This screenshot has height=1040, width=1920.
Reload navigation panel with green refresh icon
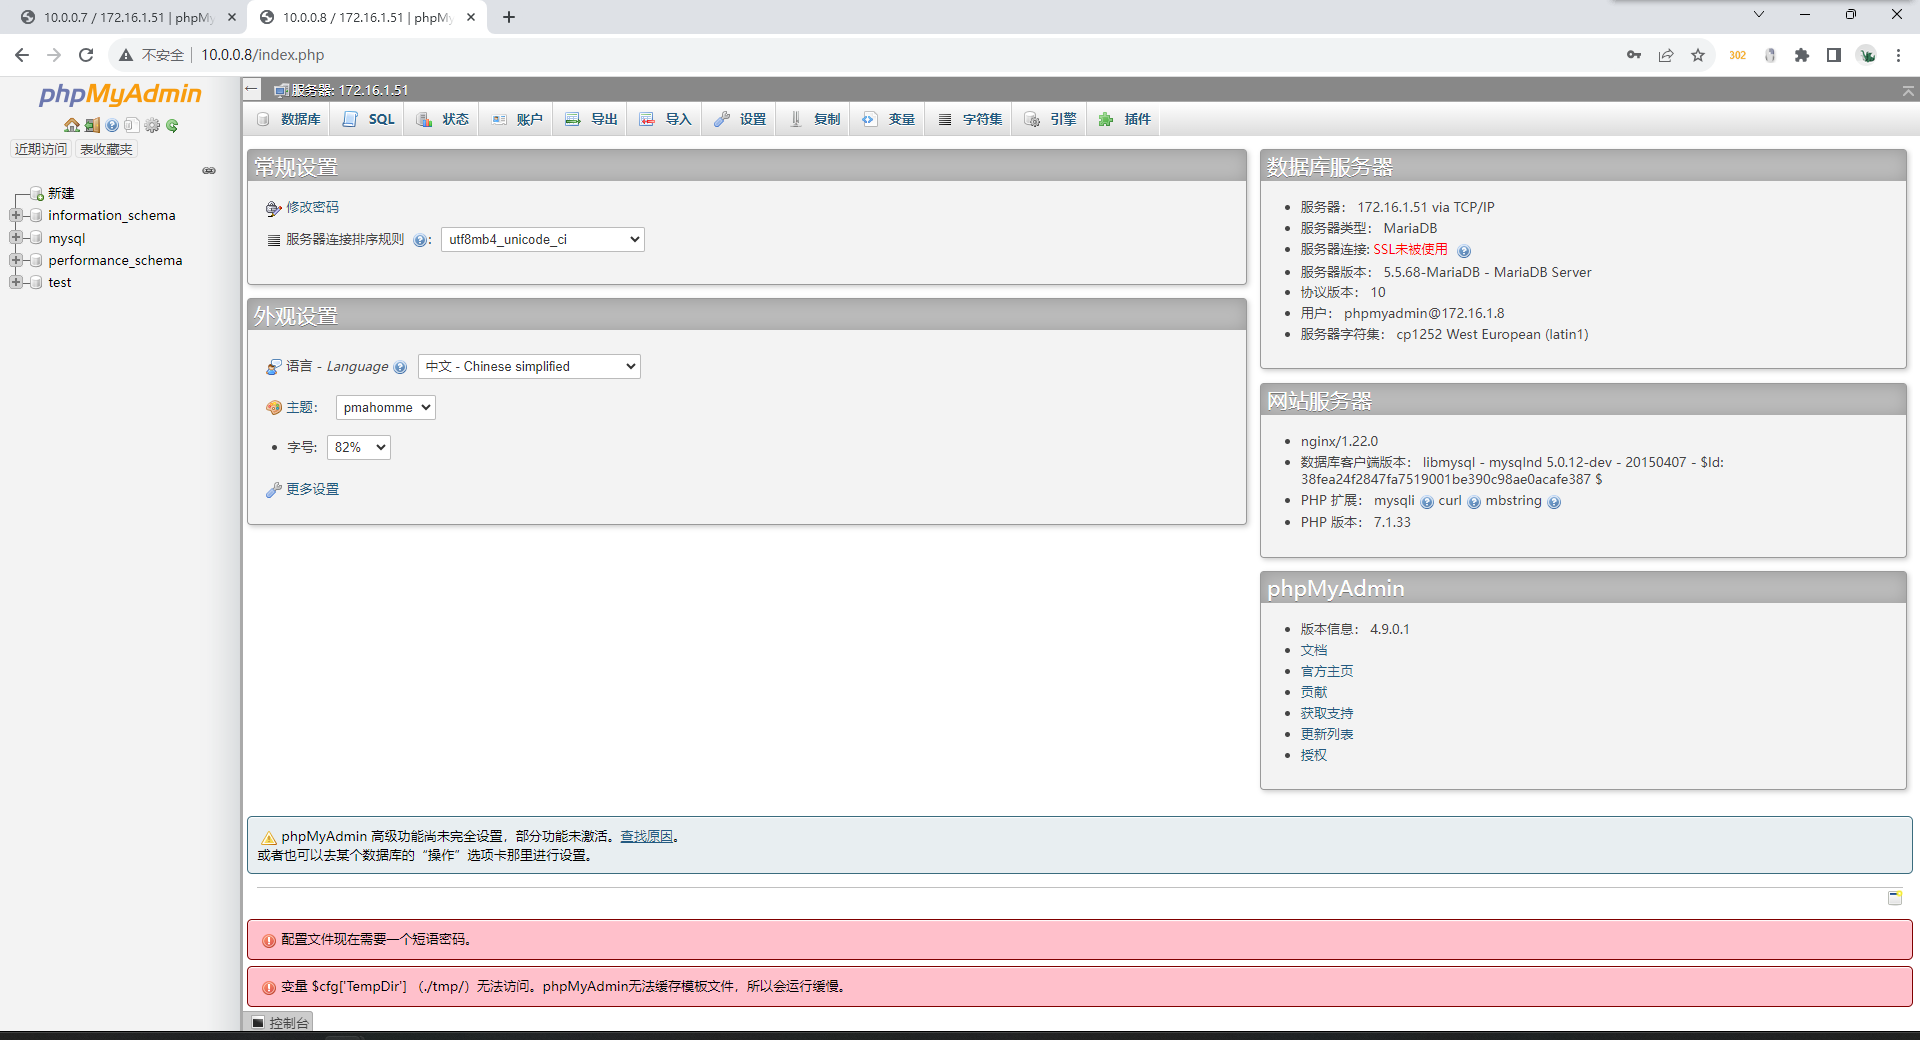[172, 125]
